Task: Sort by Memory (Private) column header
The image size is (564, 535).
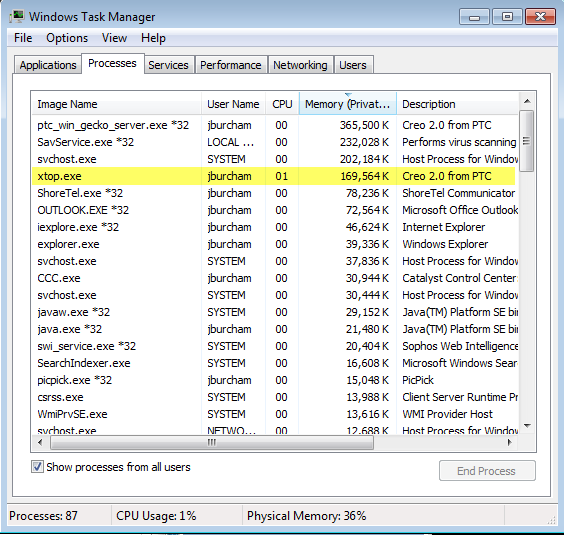Action: 347,104
